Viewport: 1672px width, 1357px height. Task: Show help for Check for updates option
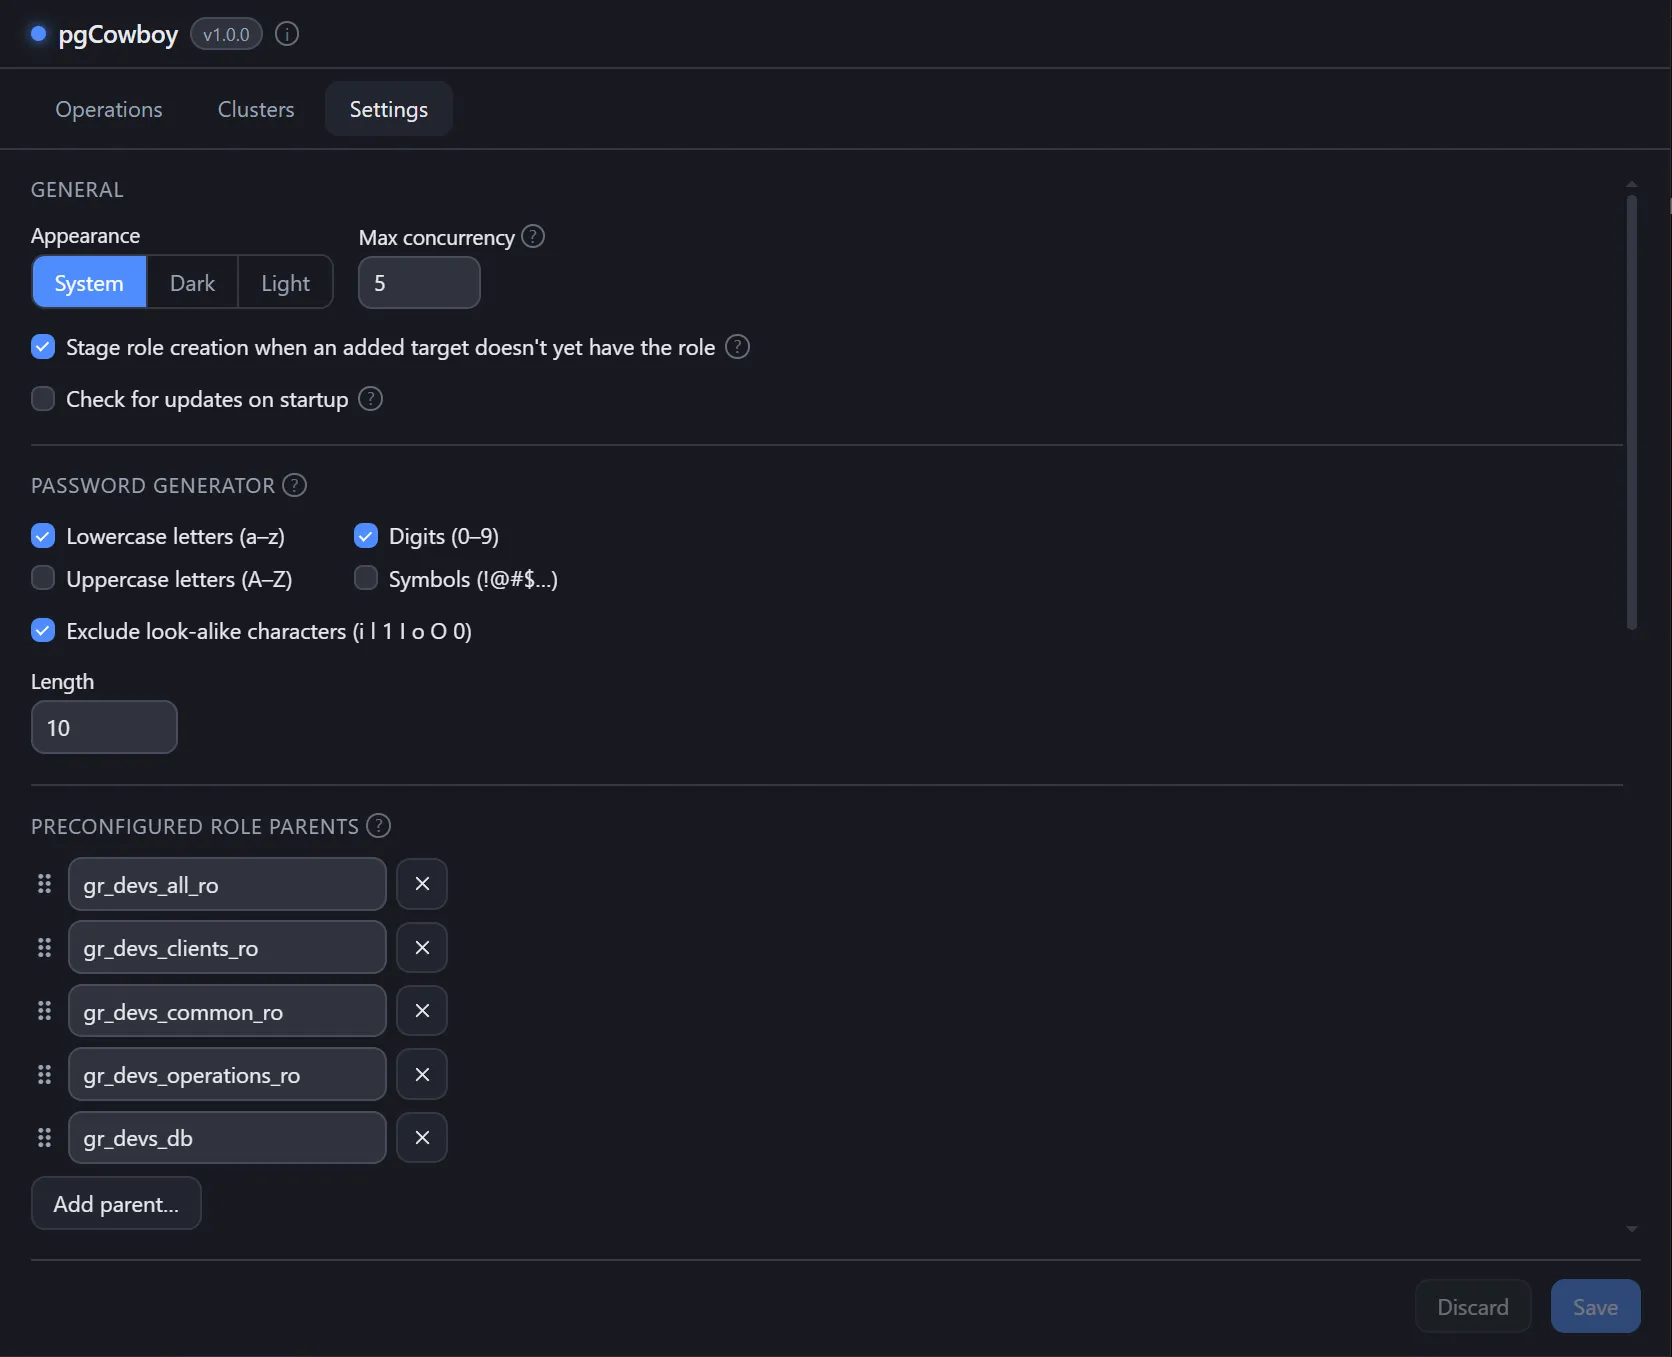[x=370, y=399]
